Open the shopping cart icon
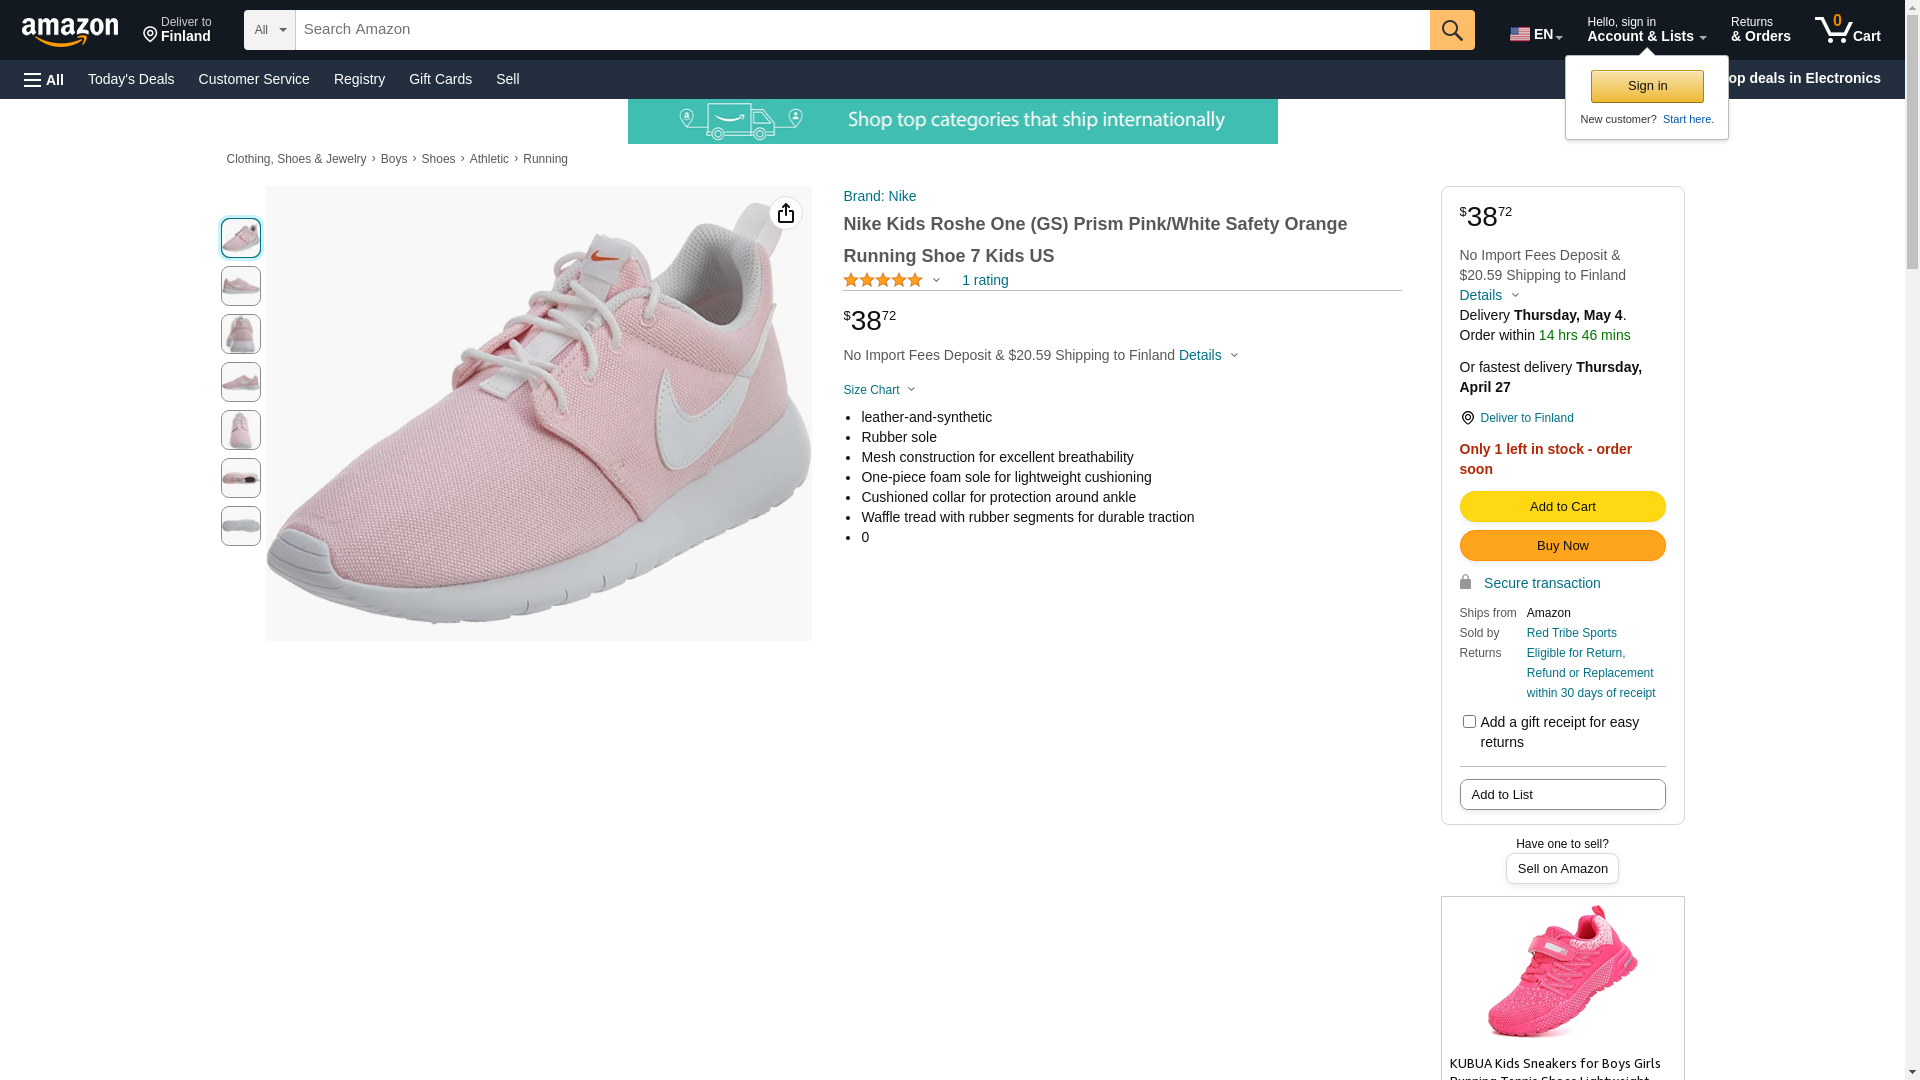 click(x=1846, y=30)
